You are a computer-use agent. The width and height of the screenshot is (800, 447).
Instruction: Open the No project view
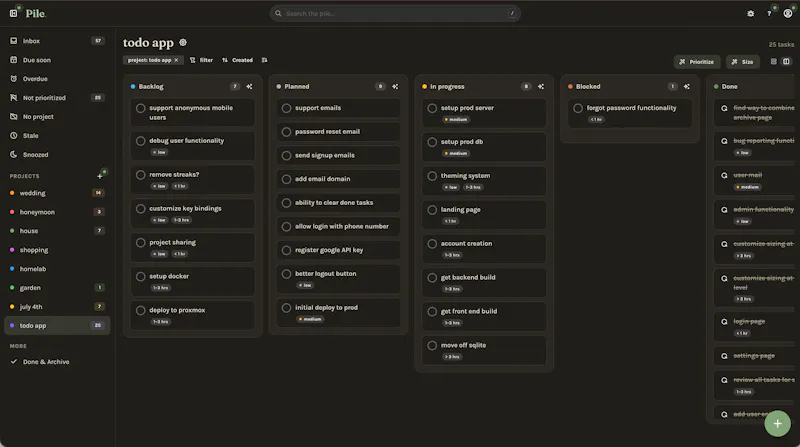[57, 116]
